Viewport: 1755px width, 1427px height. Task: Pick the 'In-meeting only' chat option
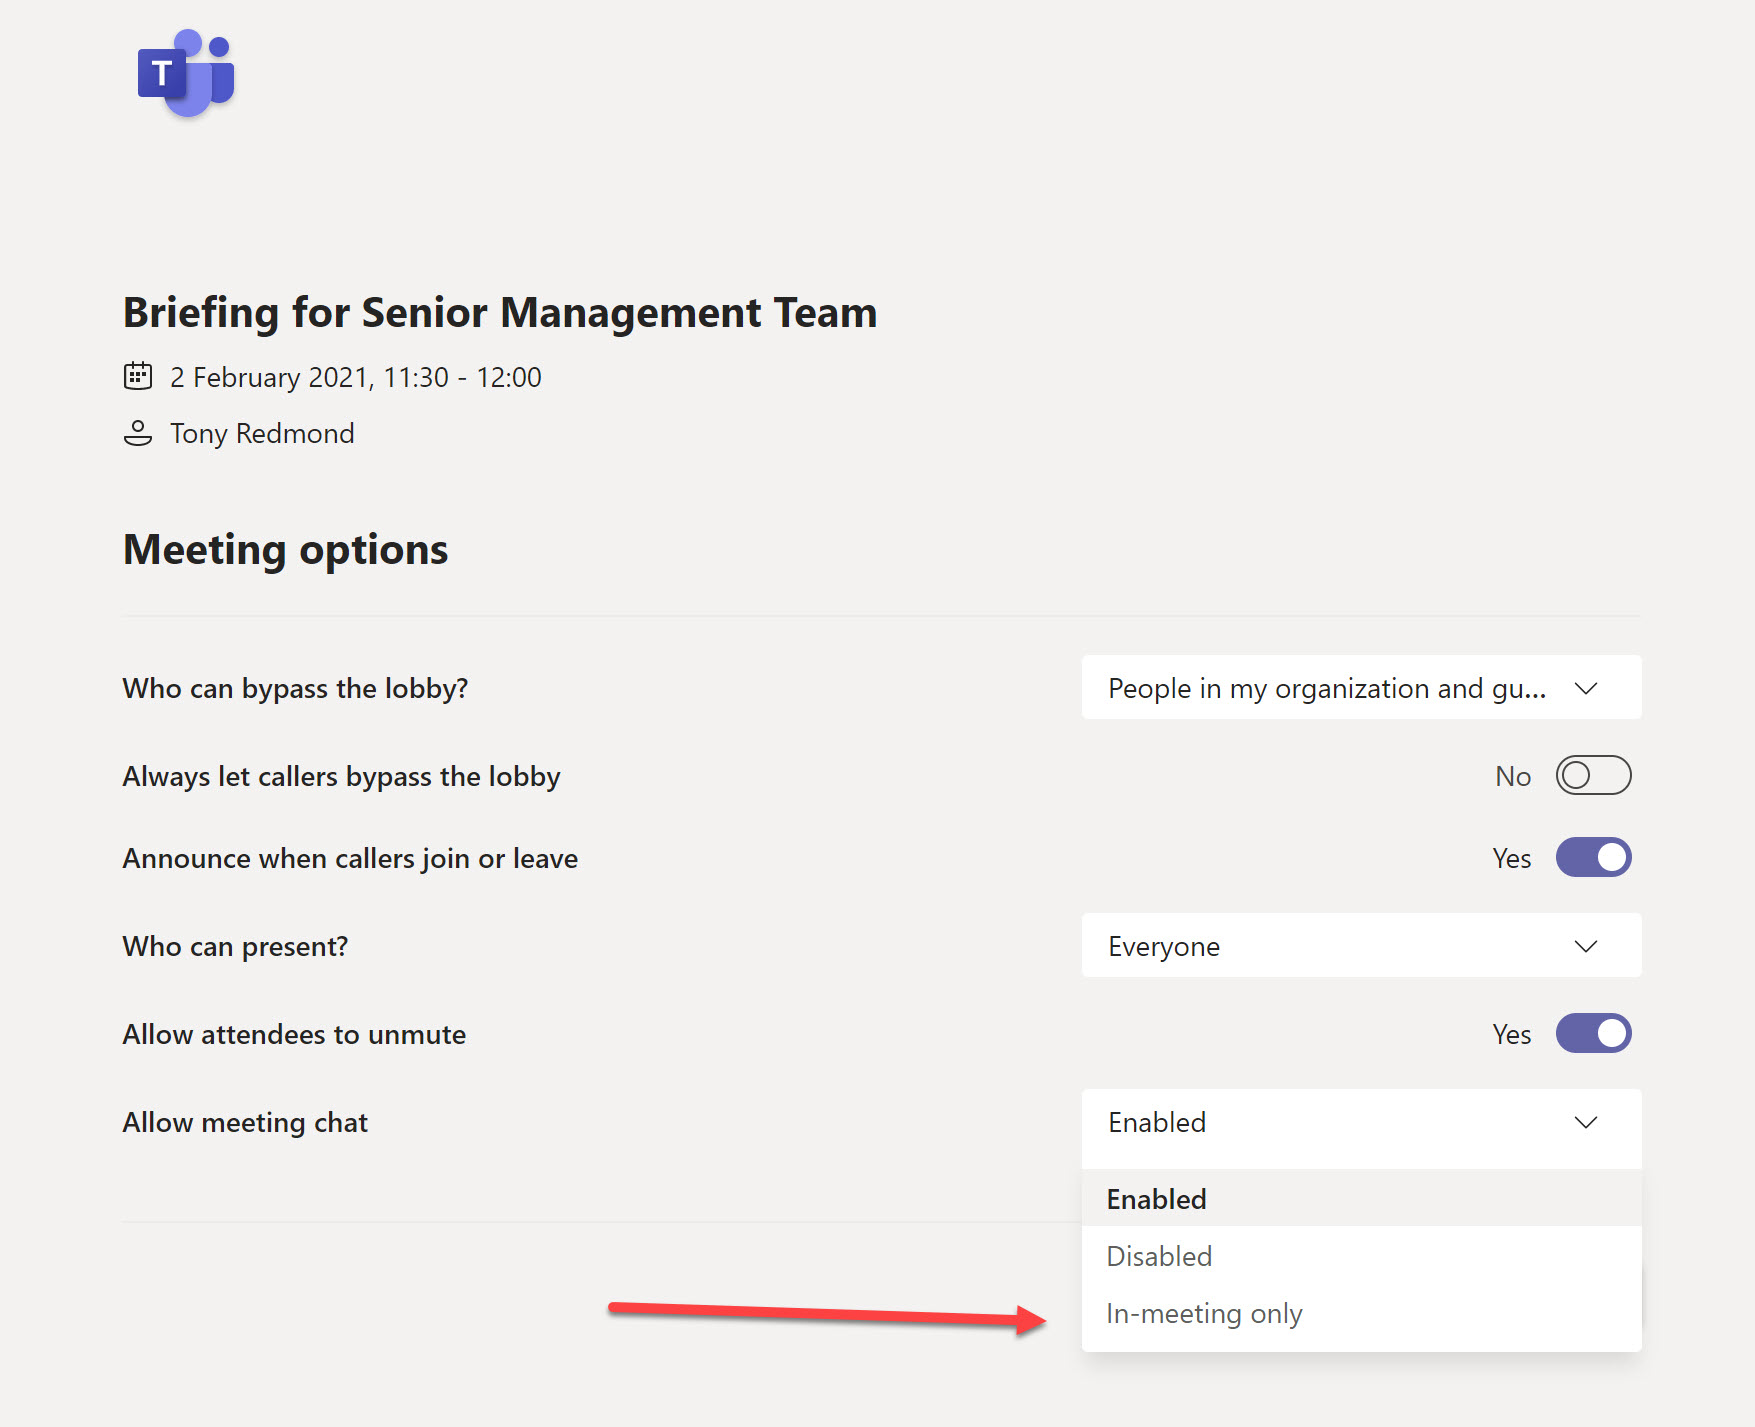[1204, 1313]
